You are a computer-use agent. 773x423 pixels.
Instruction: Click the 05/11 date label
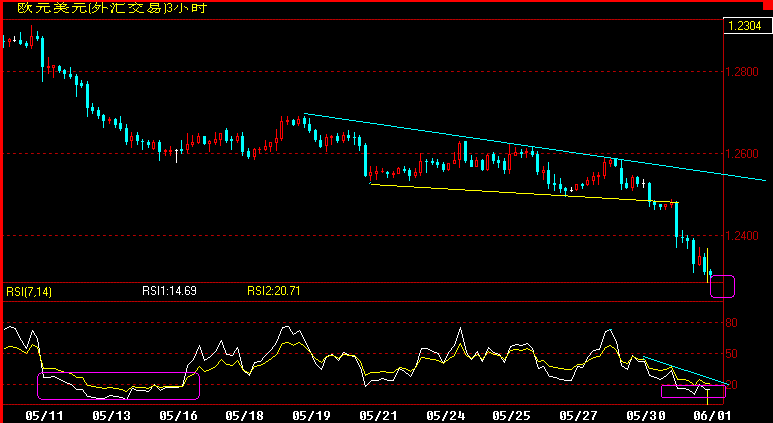pyautogui.click(x=44, y=416)
